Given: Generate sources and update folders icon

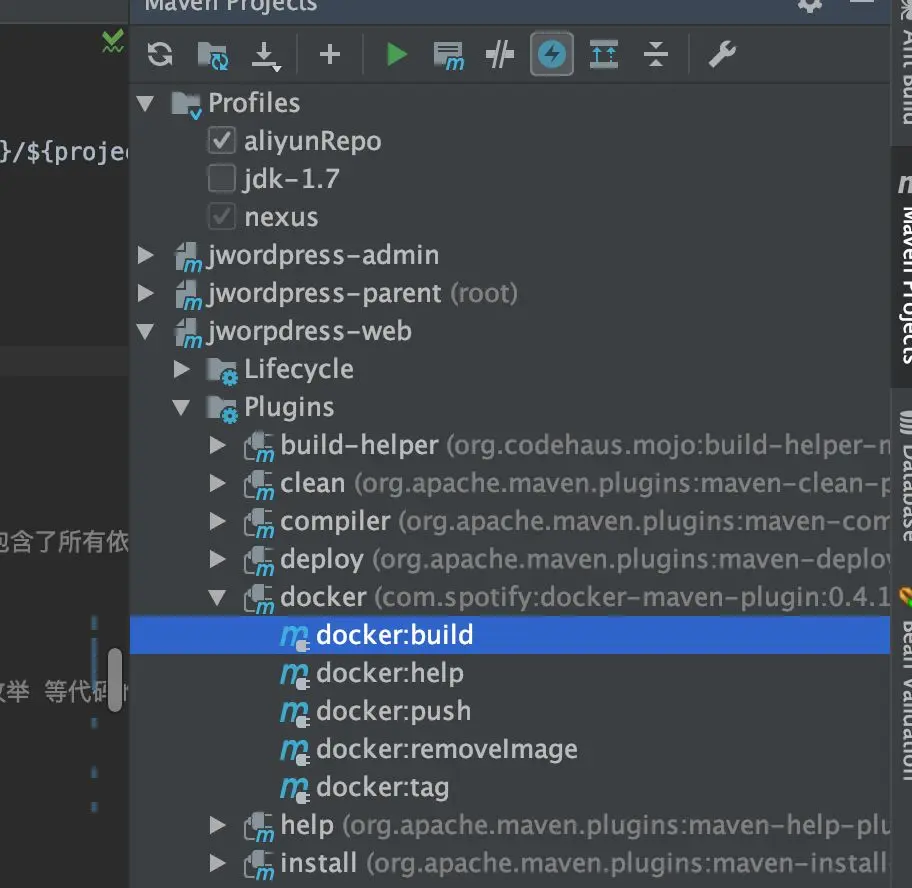Looking at the screenshot, I should (x=213, y=55).
